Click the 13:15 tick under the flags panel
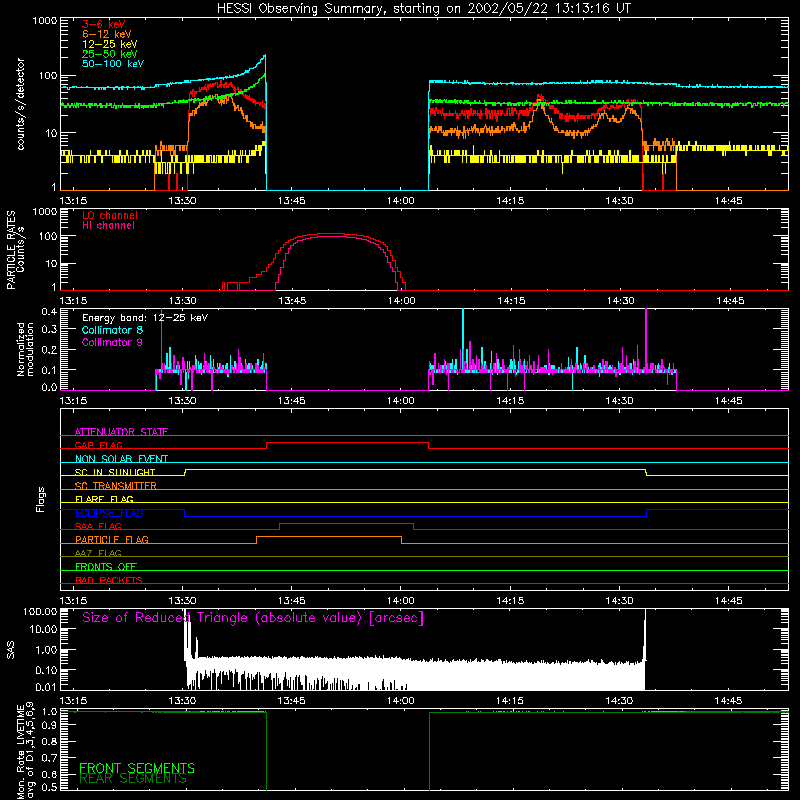 click(x=73, y=601)
